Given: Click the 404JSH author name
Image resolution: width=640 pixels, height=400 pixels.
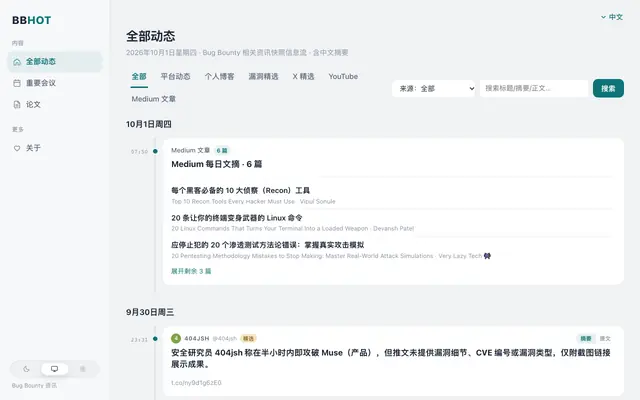Looking at the screenshot, I should coord(197,338).
